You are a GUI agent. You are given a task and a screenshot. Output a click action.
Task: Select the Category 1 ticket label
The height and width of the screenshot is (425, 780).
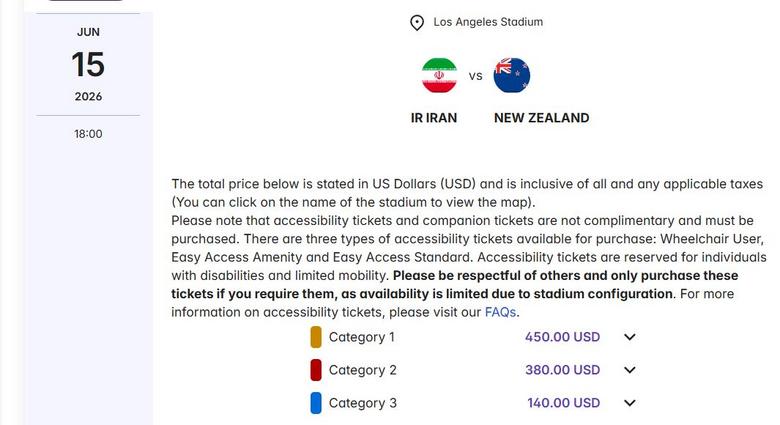362,337
